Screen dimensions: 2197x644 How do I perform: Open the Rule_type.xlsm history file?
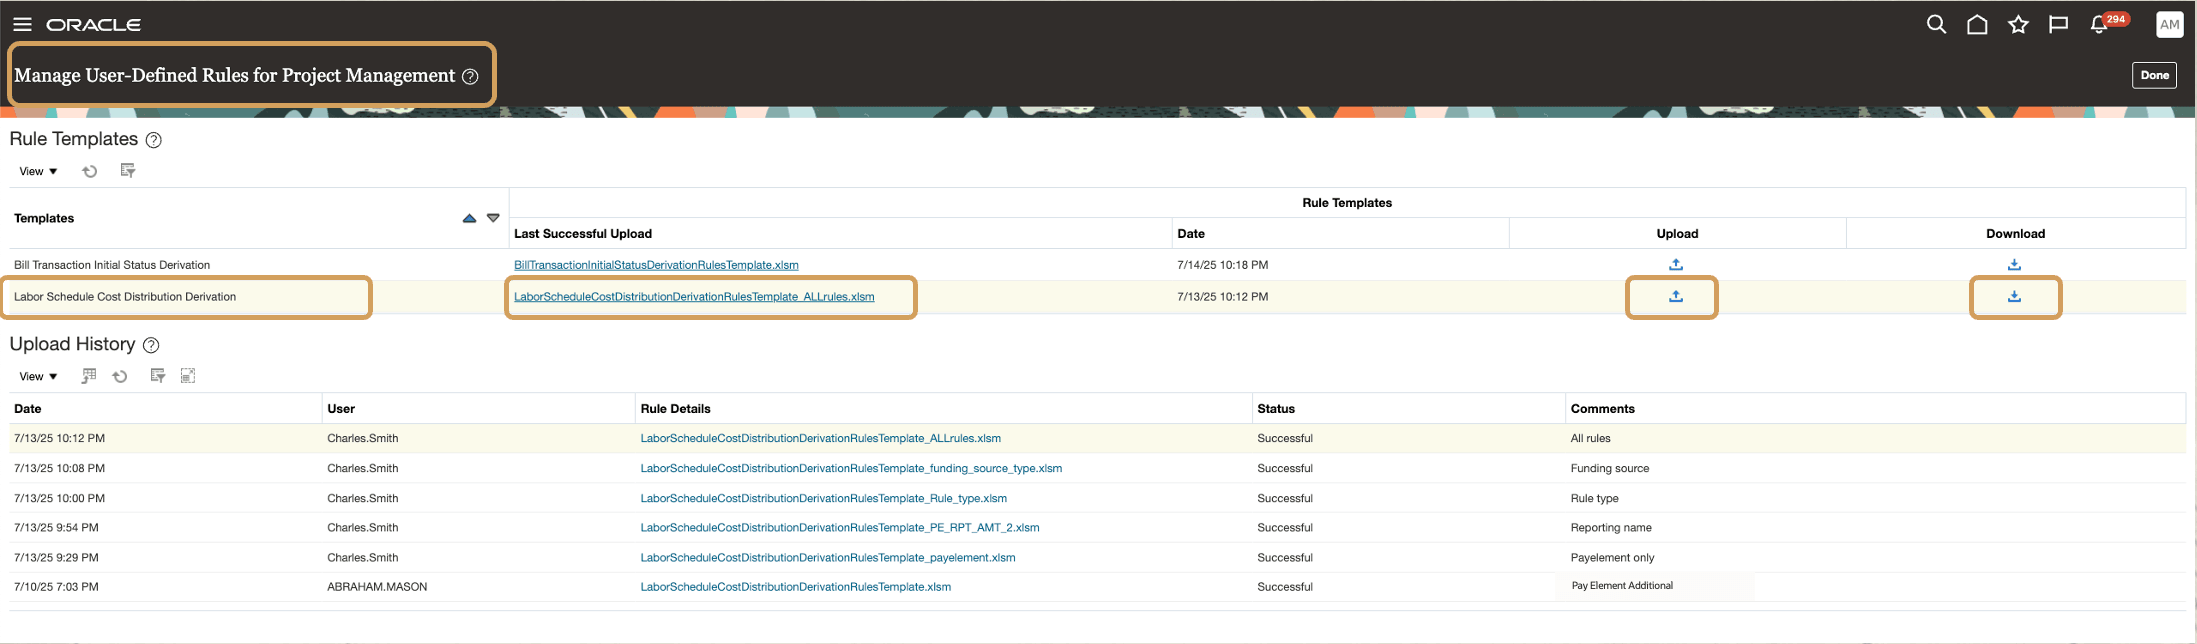[x=823, y=498]
